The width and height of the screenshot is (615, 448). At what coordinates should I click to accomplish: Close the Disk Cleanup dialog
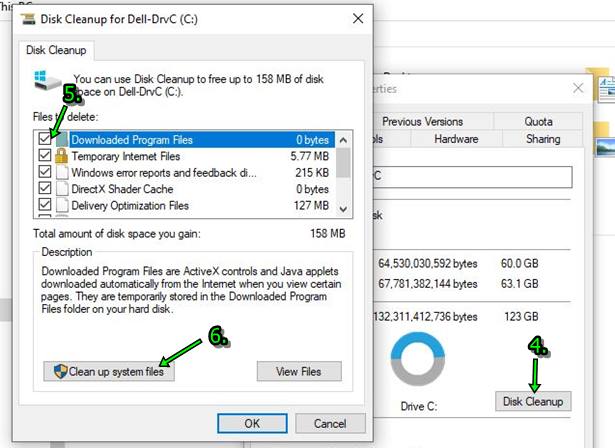point(358,18)
